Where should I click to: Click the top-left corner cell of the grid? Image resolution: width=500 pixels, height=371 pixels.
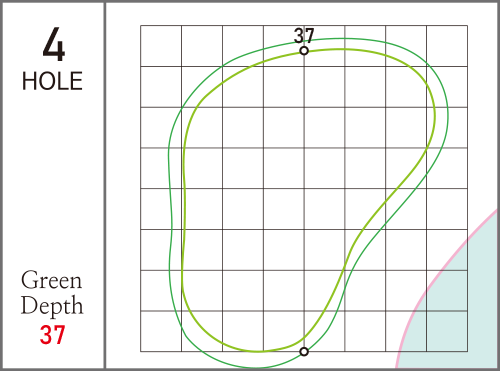(x=161, y=46)
